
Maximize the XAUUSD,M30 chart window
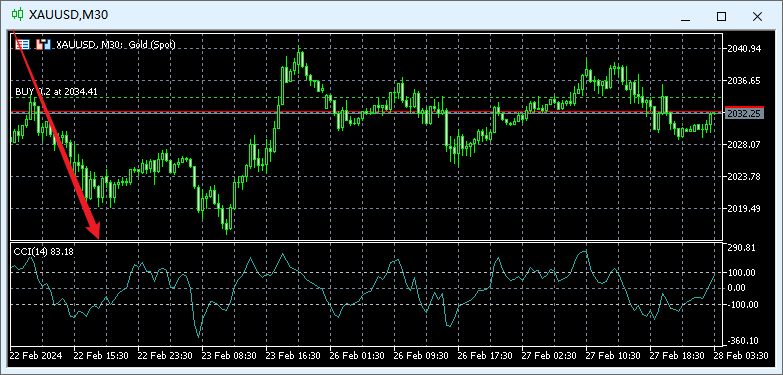tap(721, 16)
